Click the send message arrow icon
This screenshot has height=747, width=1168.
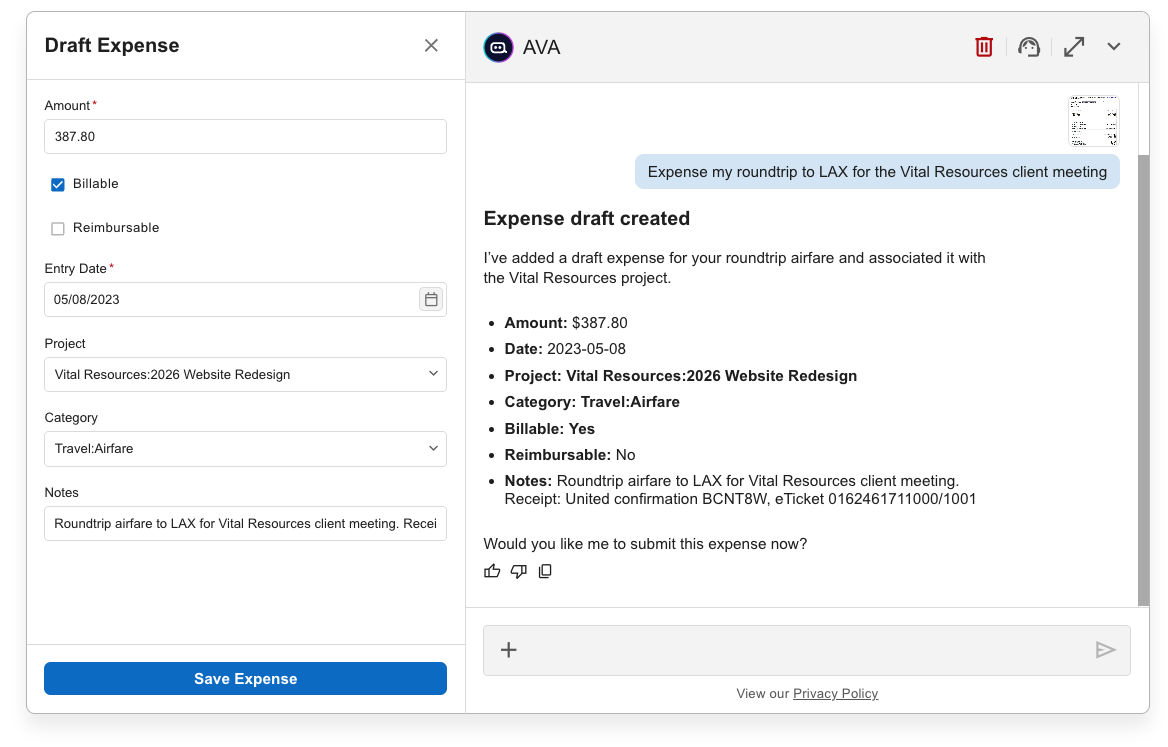1105,650
